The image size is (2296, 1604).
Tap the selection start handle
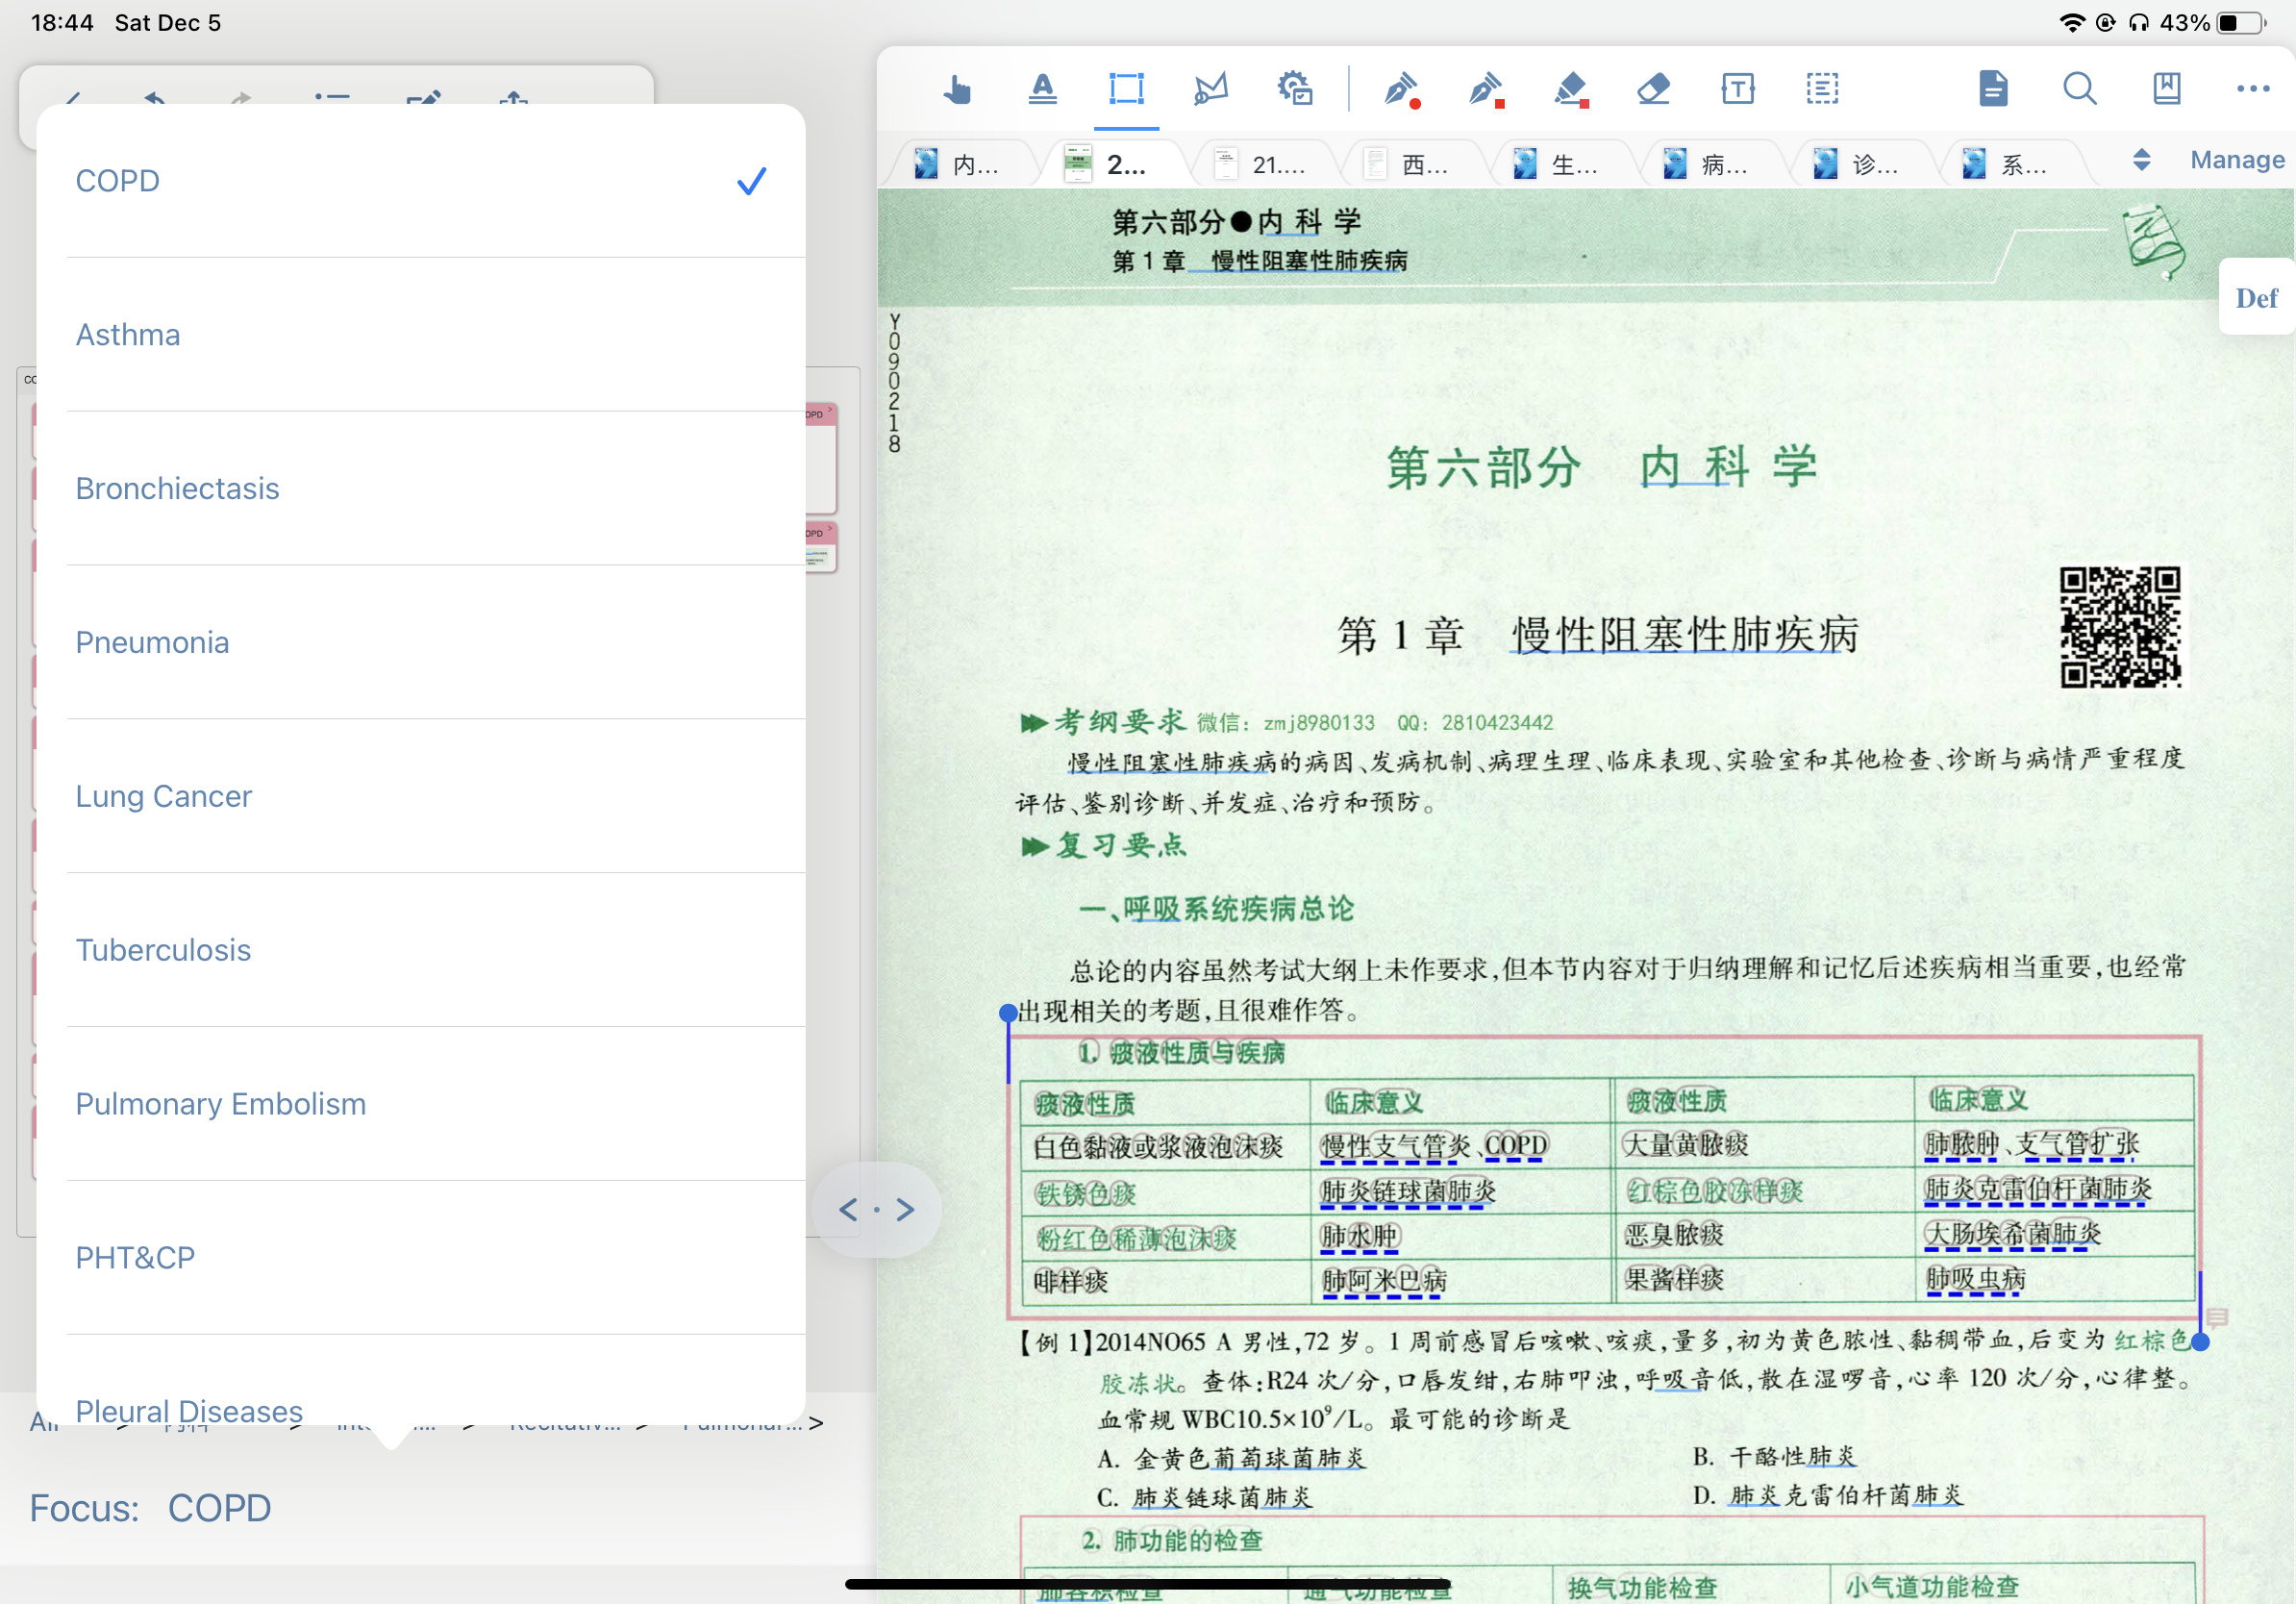pos(1009,1013)
